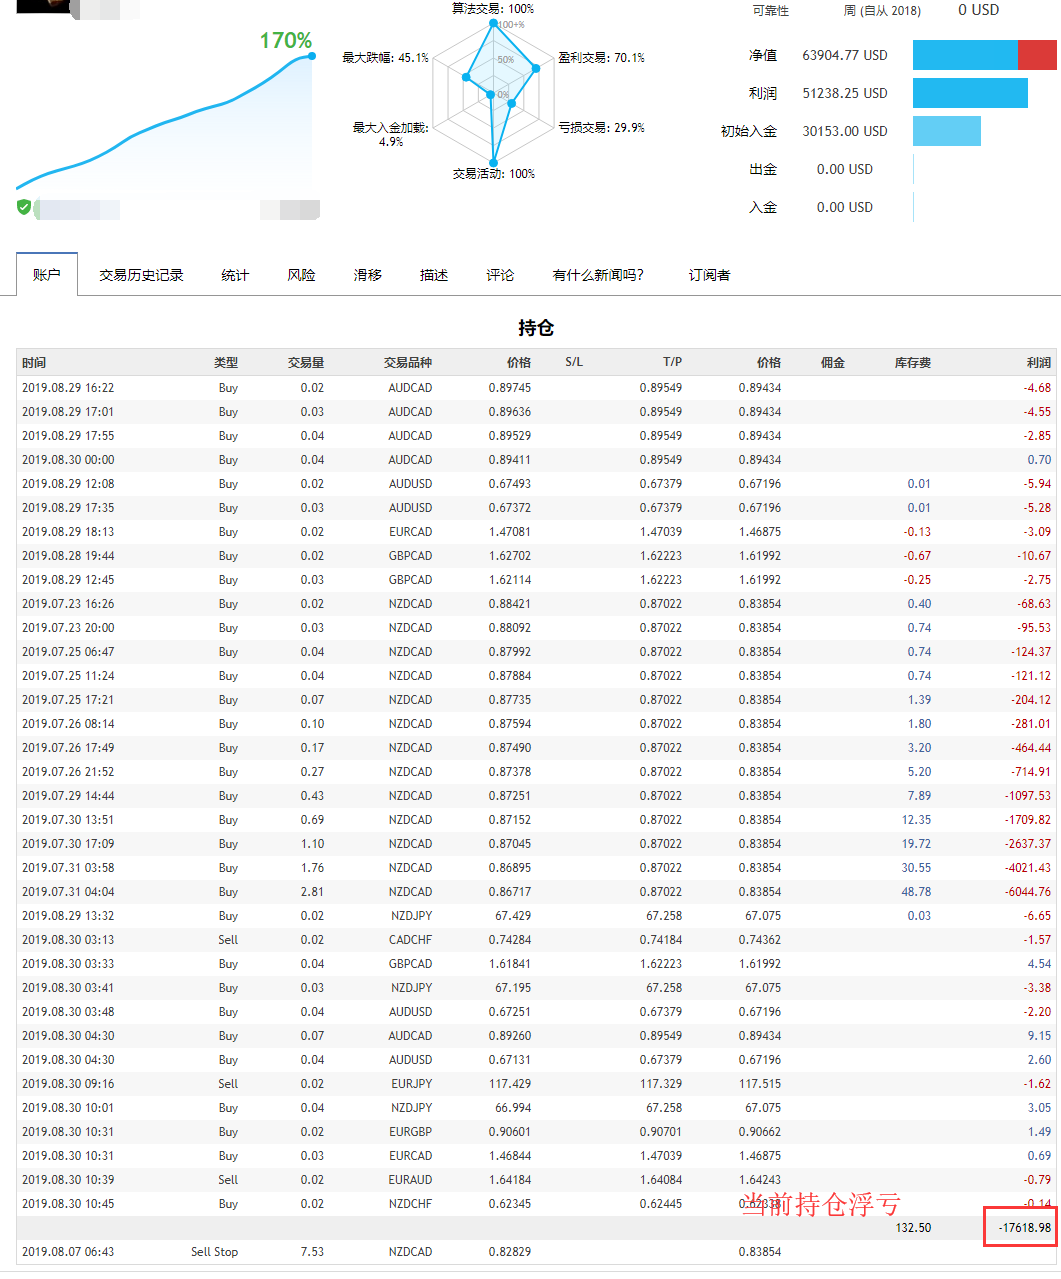Select the 滑移 tab
Viewport: 1061px width, 1279px height.
(x=367, y=275)
